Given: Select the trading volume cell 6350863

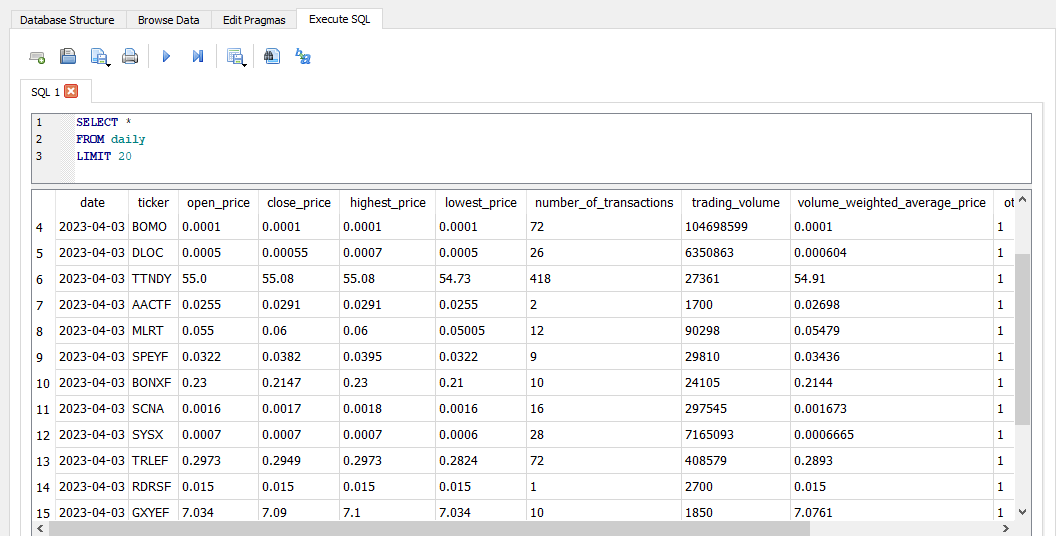Looking at the screenshot, I should (735, 253).
